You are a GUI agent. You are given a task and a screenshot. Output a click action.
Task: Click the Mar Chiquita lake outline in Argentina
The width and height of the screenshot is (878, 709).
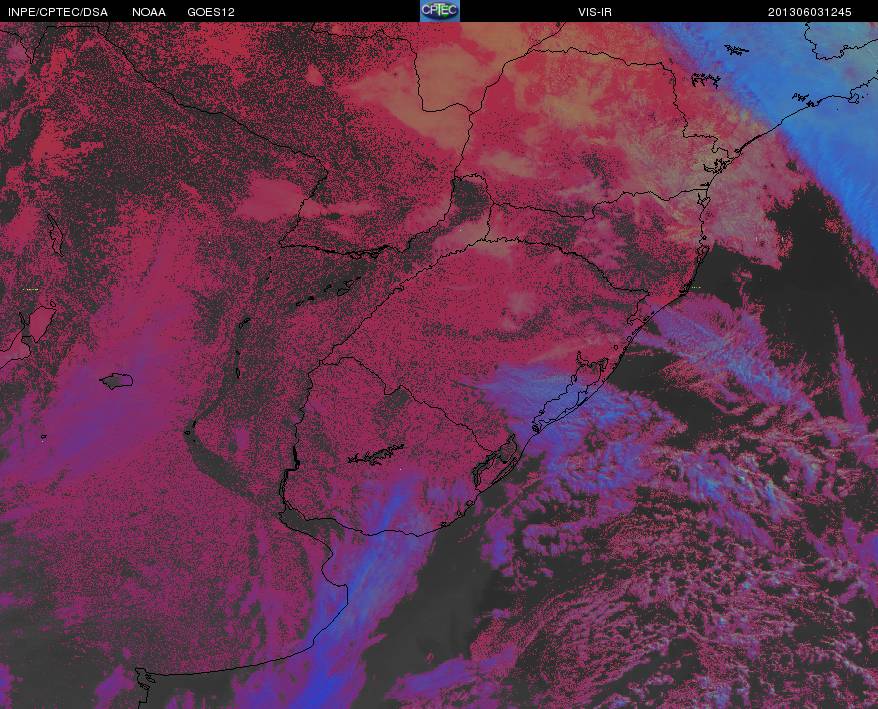117,380
